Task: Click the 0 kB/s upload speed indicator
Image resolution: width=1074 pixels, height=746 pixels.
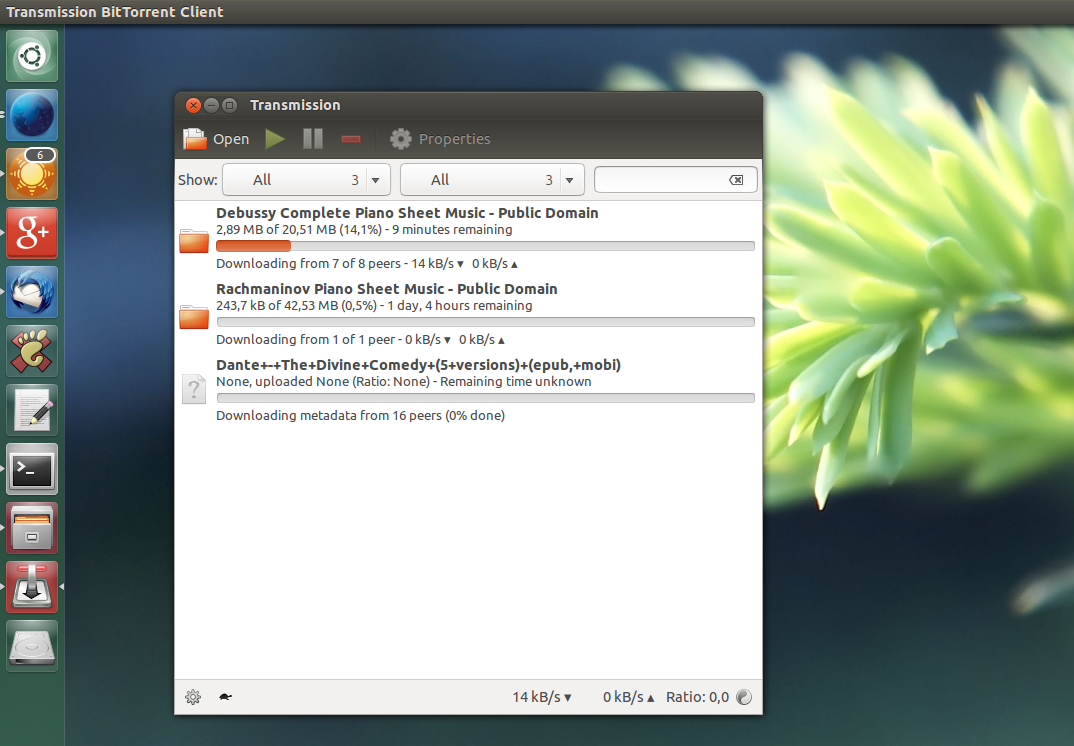Action: [x=628, y=697]
